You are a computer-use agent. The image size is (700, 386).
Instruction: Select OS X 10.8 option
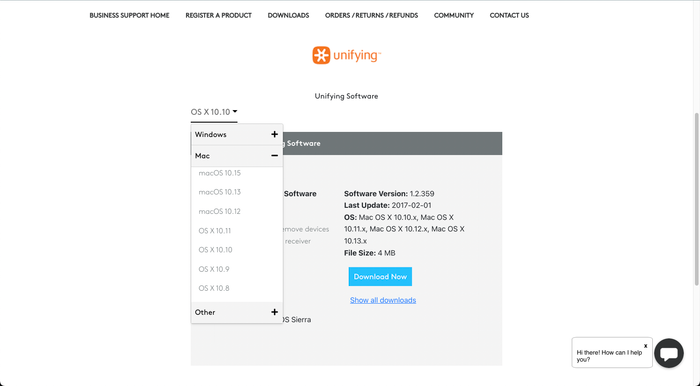214,288
